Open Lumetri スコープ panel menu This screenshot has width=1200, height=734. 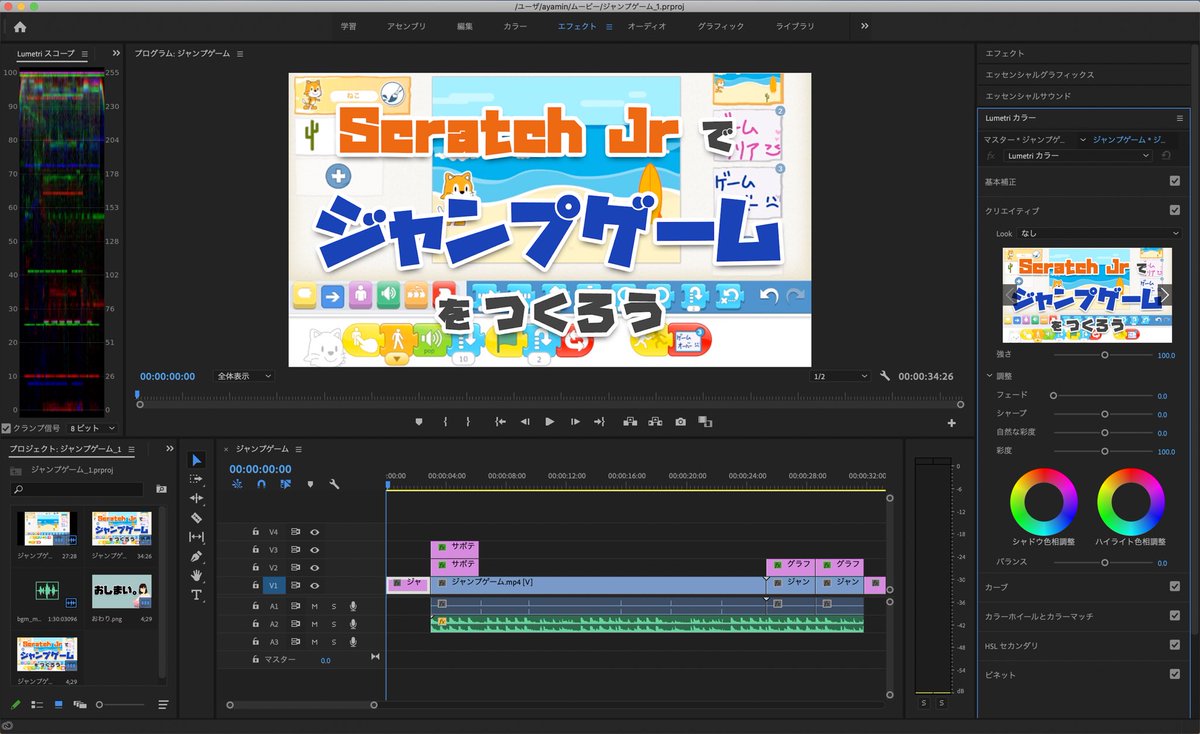(84, 54)
